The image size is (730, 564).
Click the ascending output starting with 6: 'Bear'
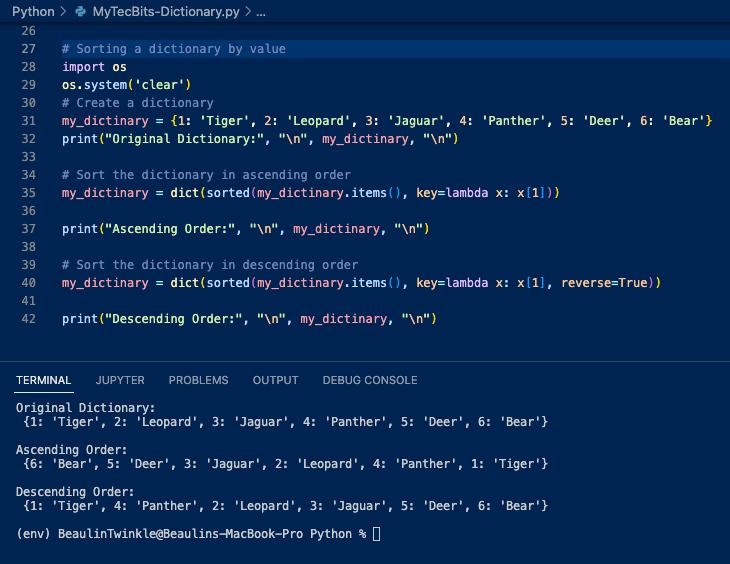click(286, 464)
